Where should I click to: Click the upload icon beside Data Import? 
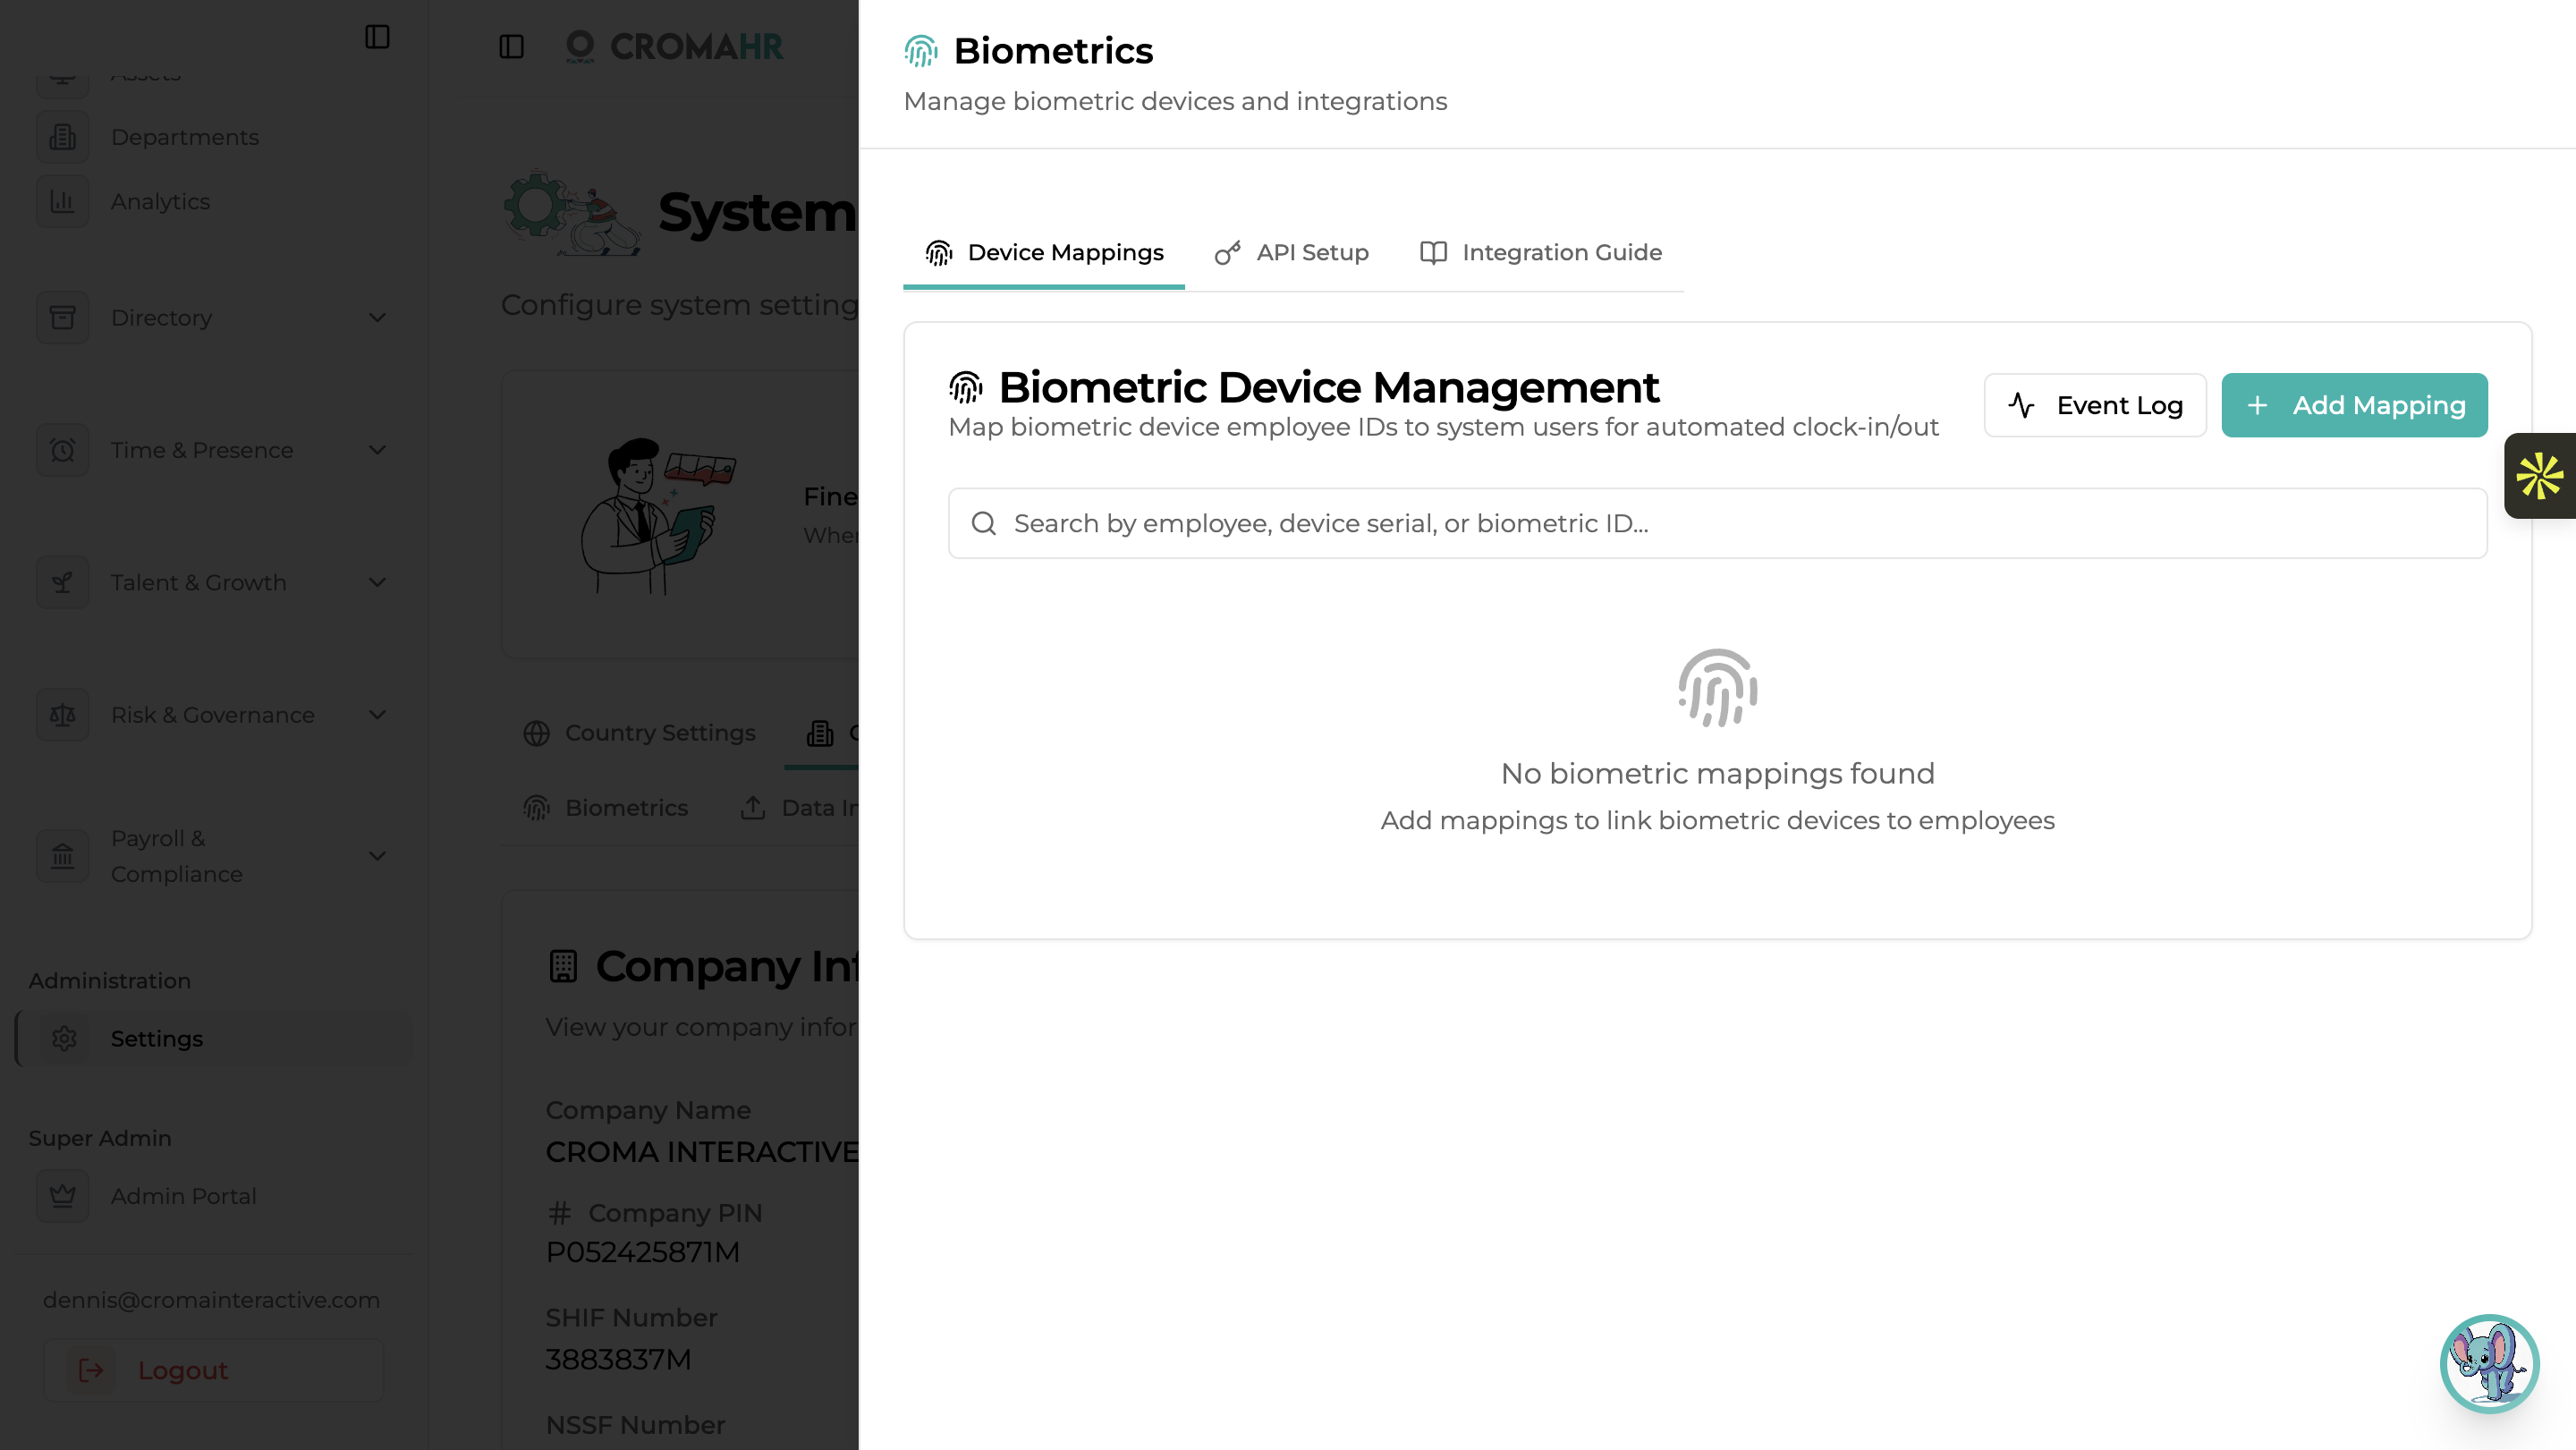tap(753, 808)
